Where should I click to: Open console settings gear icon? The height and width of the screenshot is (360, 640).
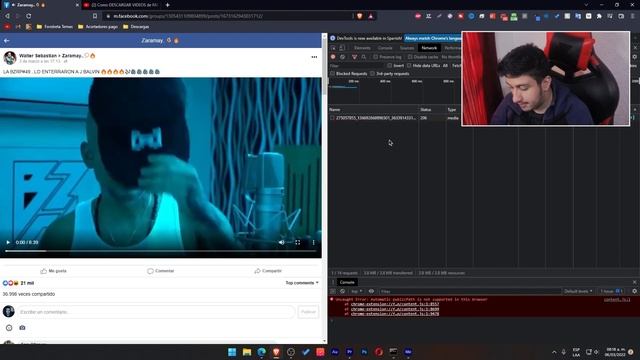tap(634, 291)
